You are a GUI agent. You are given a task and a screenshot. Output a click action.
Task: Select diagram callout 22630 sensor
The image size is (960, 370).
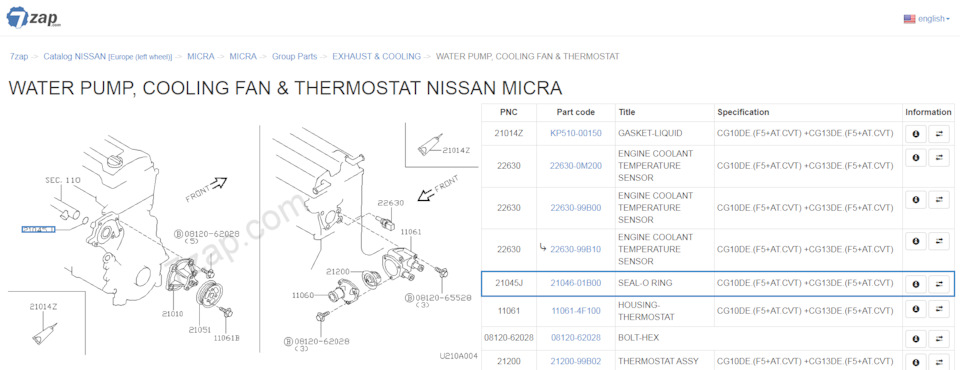[390, 203]
